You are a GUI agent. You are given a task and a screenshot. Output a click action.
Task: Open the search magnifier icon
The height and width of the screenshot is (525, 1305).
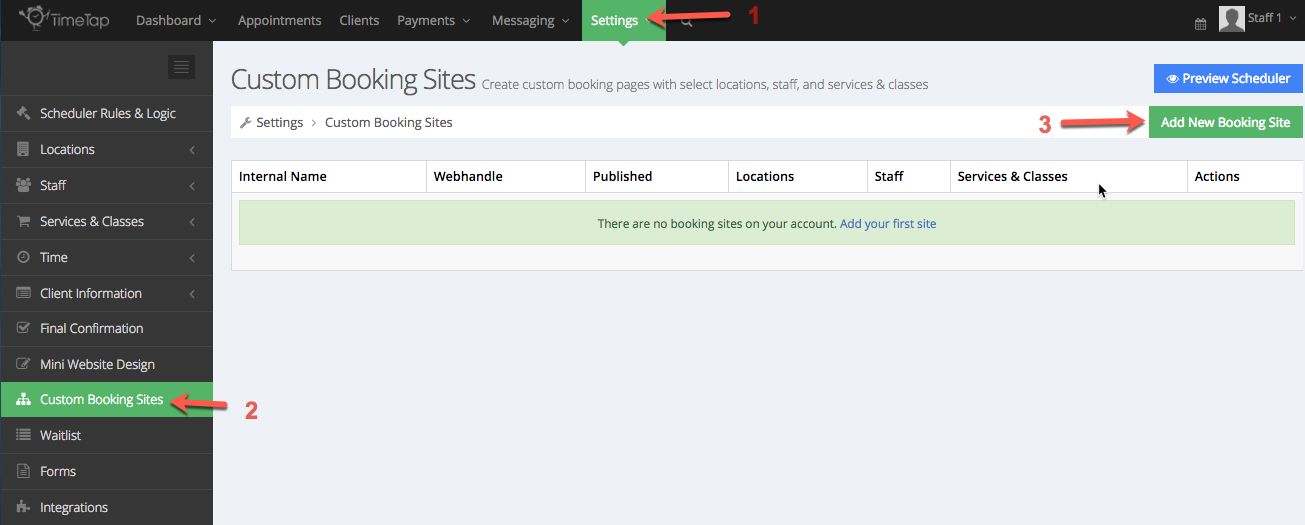[687, 21]
